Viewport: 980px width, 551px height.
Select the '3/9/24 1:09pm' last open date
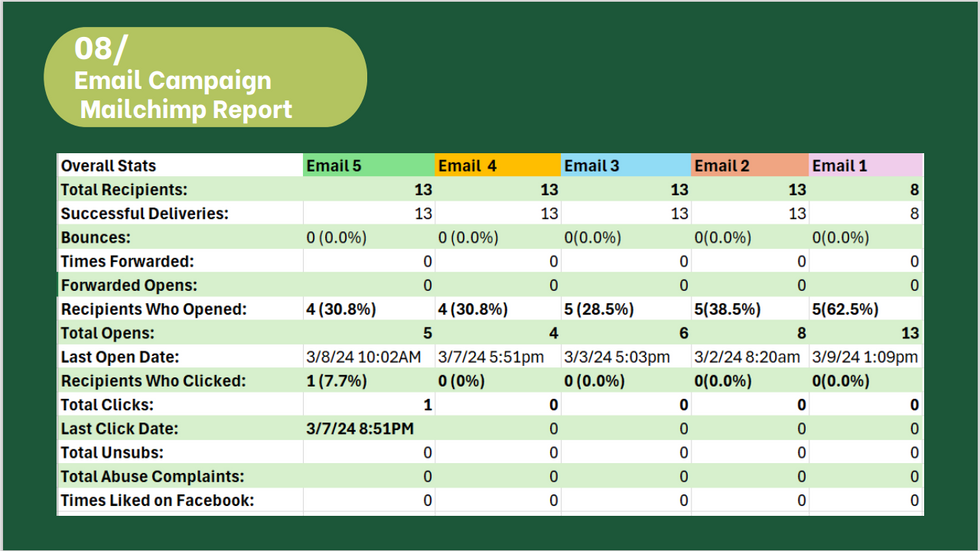point(865,357)
